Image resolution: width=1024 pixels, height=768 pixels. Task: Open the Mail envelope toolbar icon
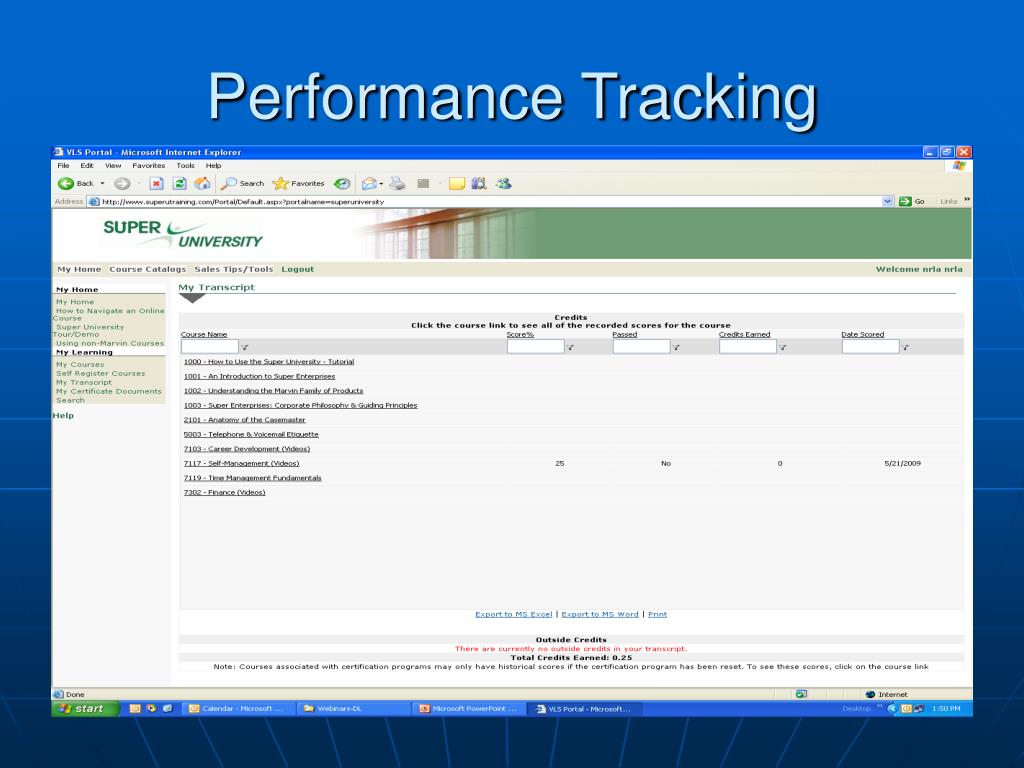point(370,184)
